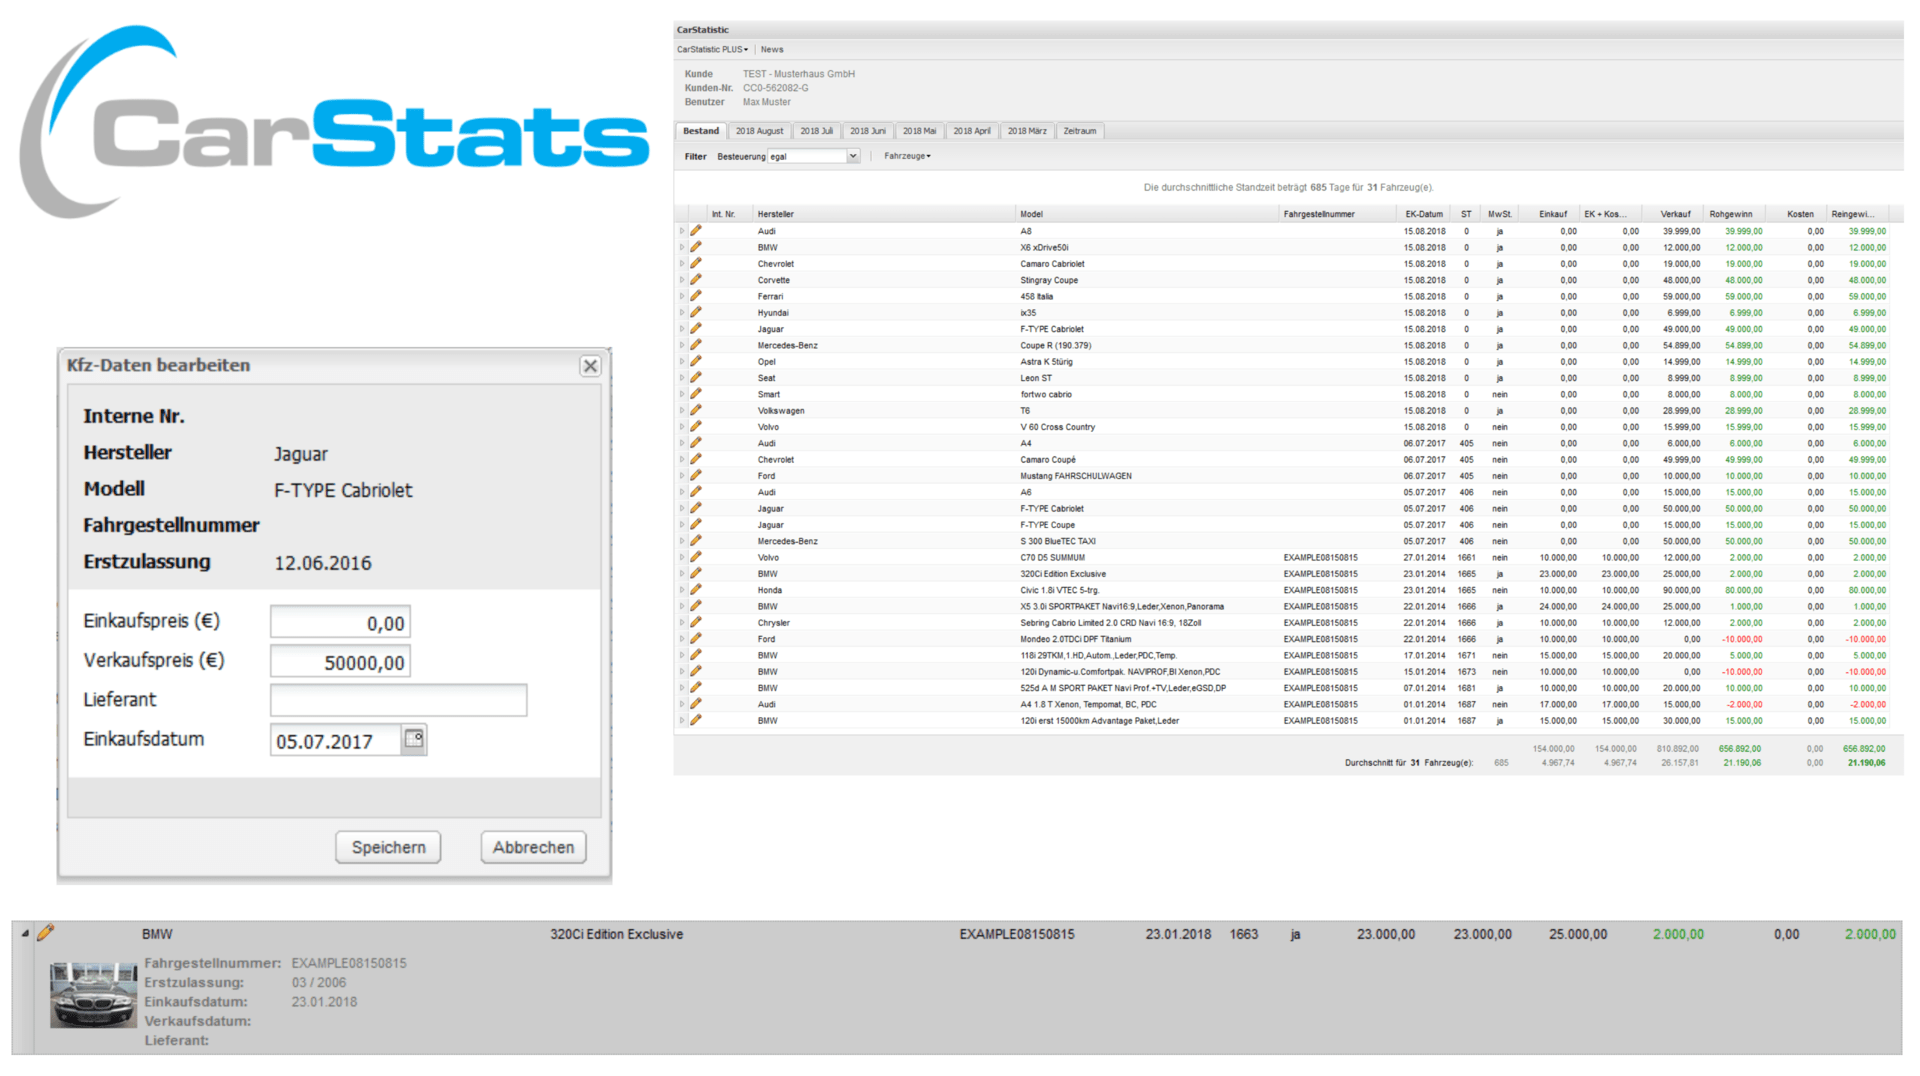
Task: Edit the BMW 525d A M SPORT row
Action: point(696,688)
